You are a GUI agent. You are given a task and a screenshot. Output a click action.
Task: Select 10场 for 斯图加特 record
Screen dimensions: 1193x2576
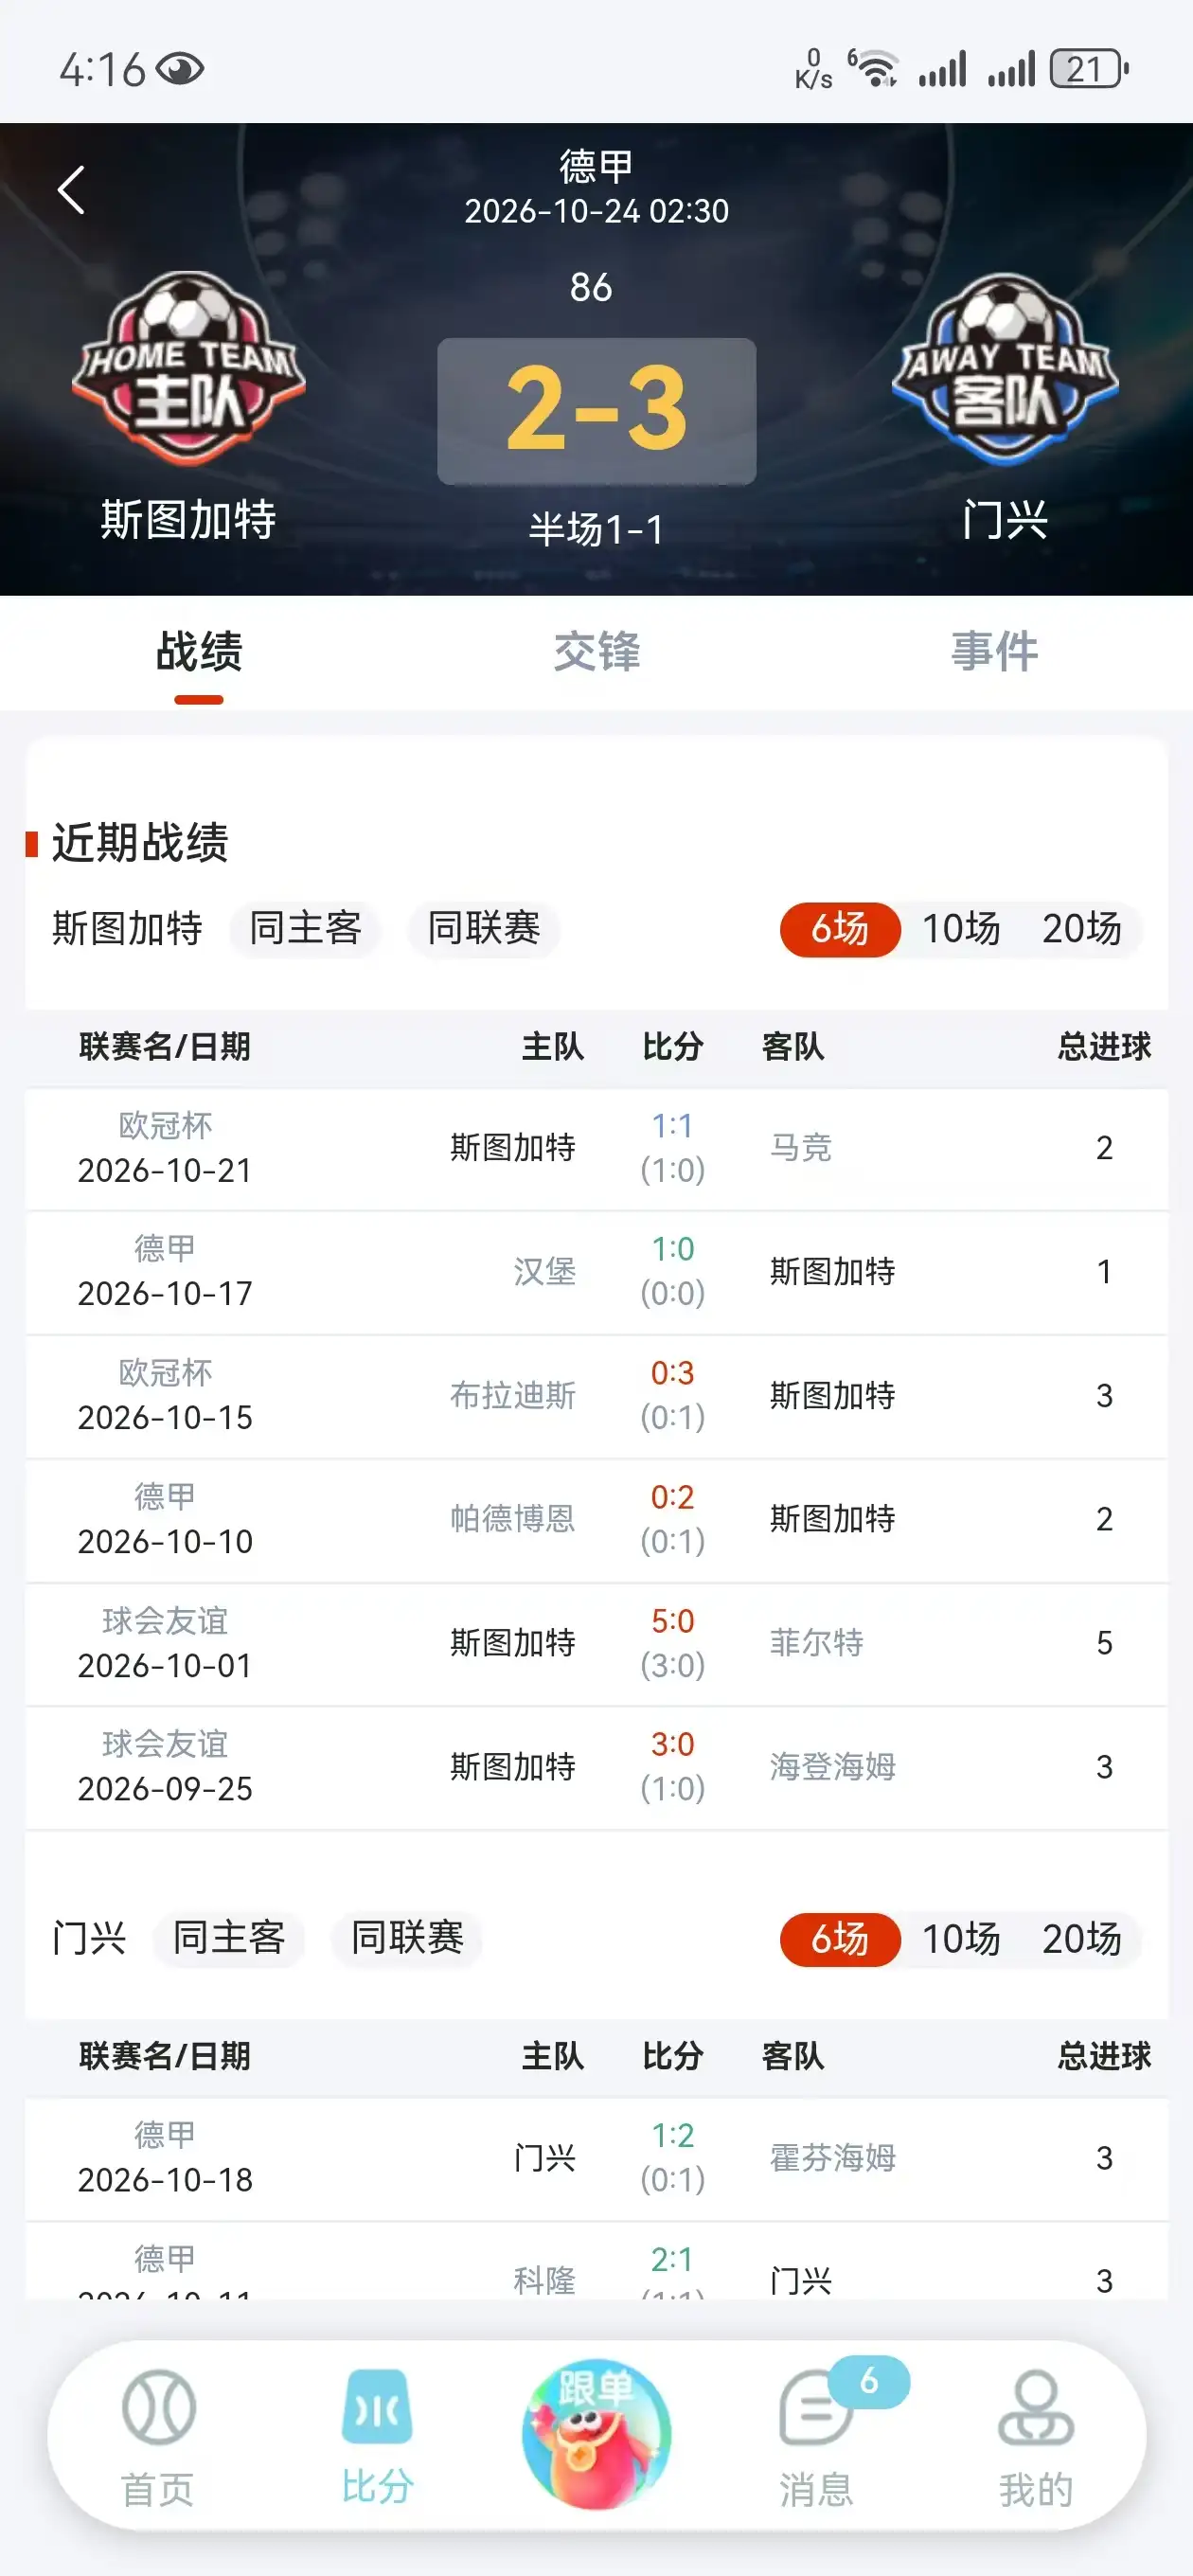tap(961, 930)
